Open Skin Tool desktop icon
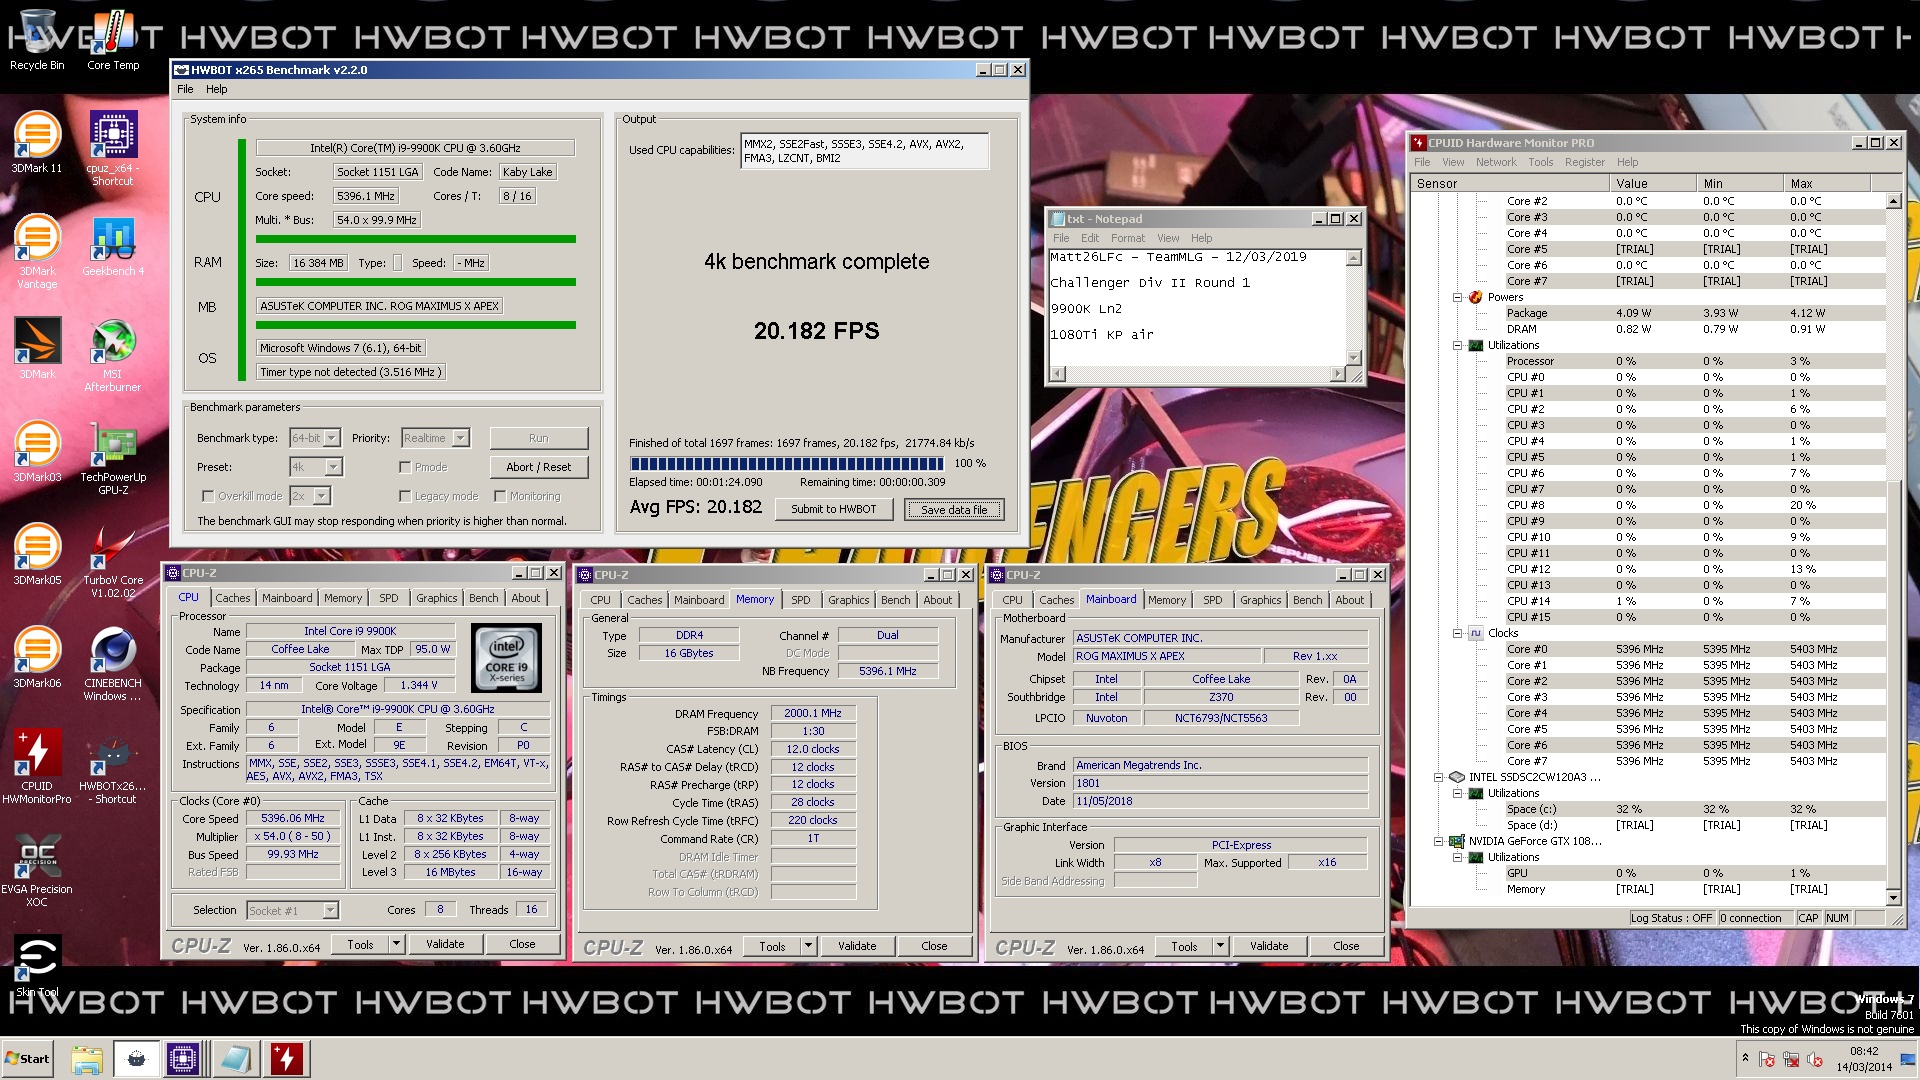 click(37, 966)
